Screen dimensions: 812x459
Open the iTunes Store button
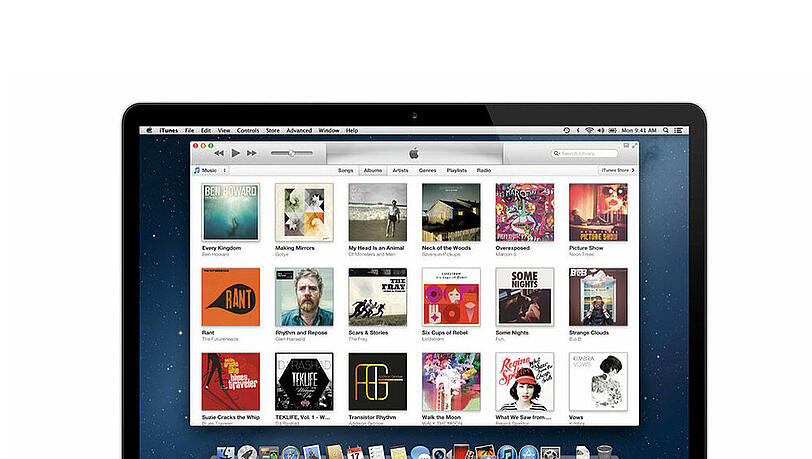tap(617, 170)
